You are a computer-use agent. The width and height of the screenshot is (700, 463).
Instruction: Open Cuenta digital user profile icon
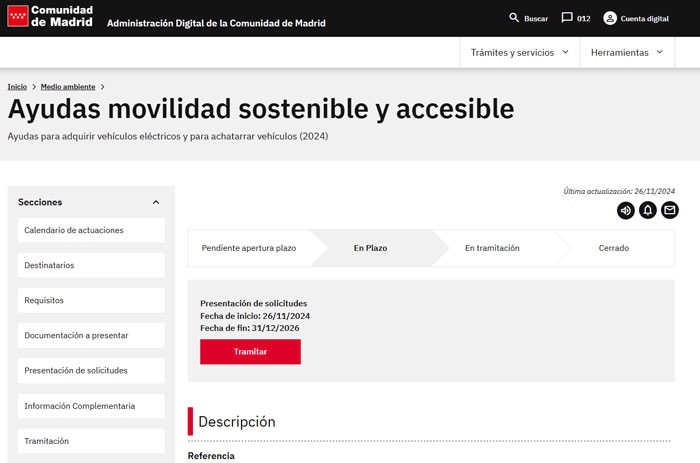click(610, 18)
